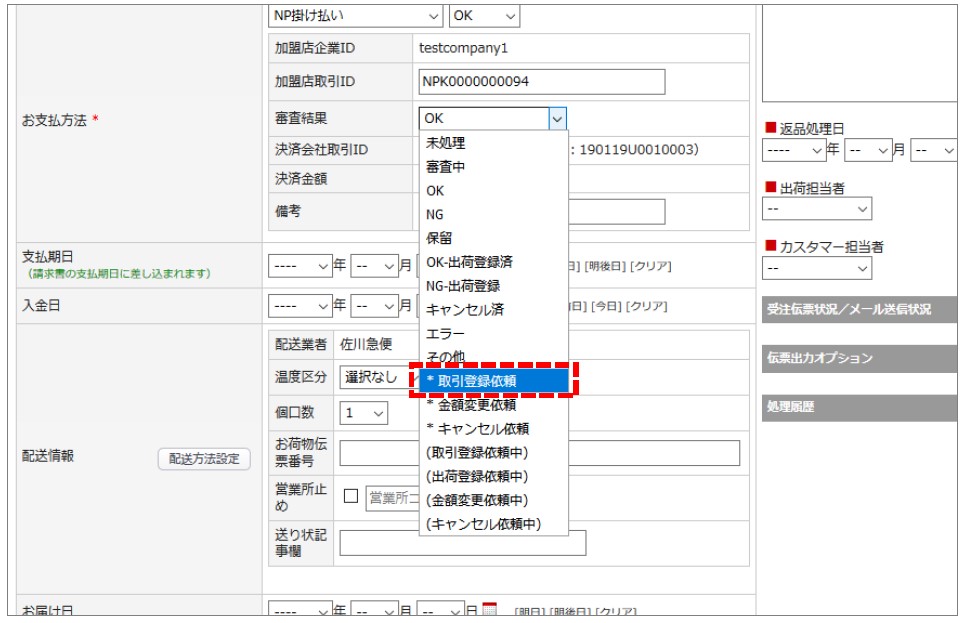The width and height of the screenshot is (963, 623).
Task: Open 返品処理日 month dropdown
Action: tap(868, 151)
